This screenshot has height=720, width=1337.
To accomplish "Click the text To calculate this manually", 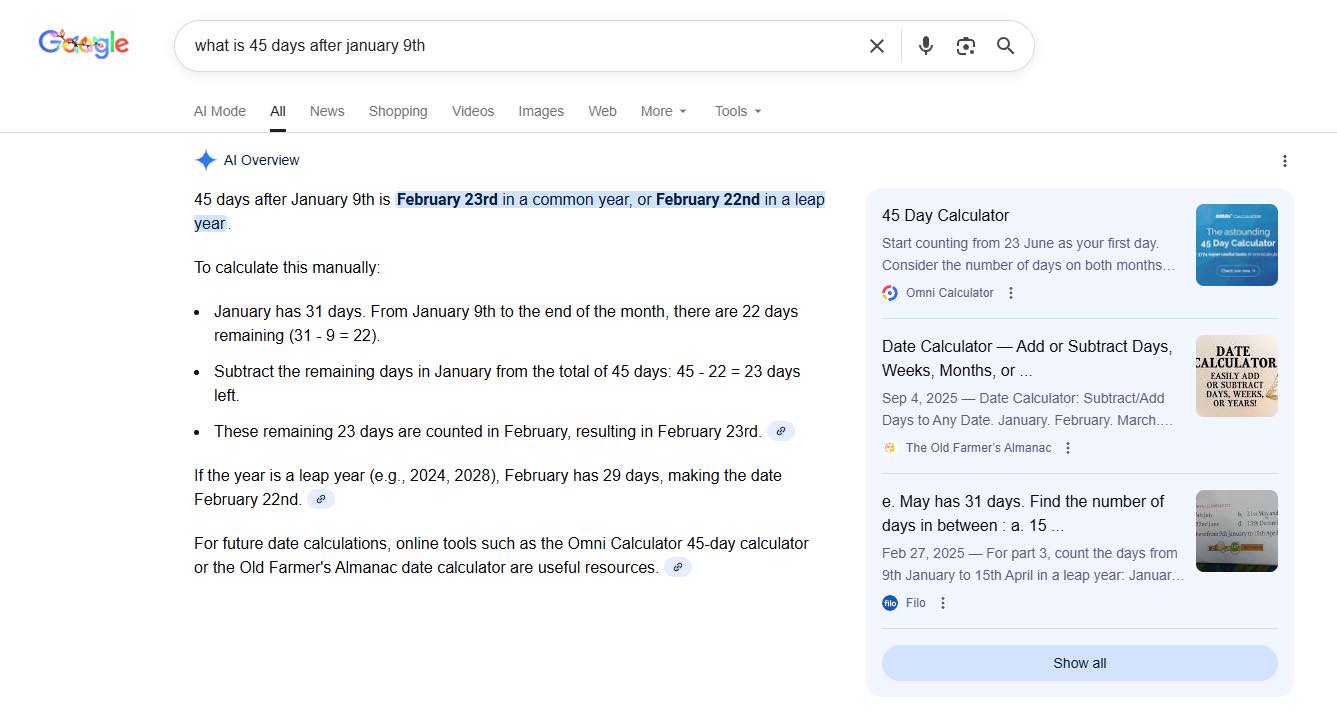I will 287,268.
